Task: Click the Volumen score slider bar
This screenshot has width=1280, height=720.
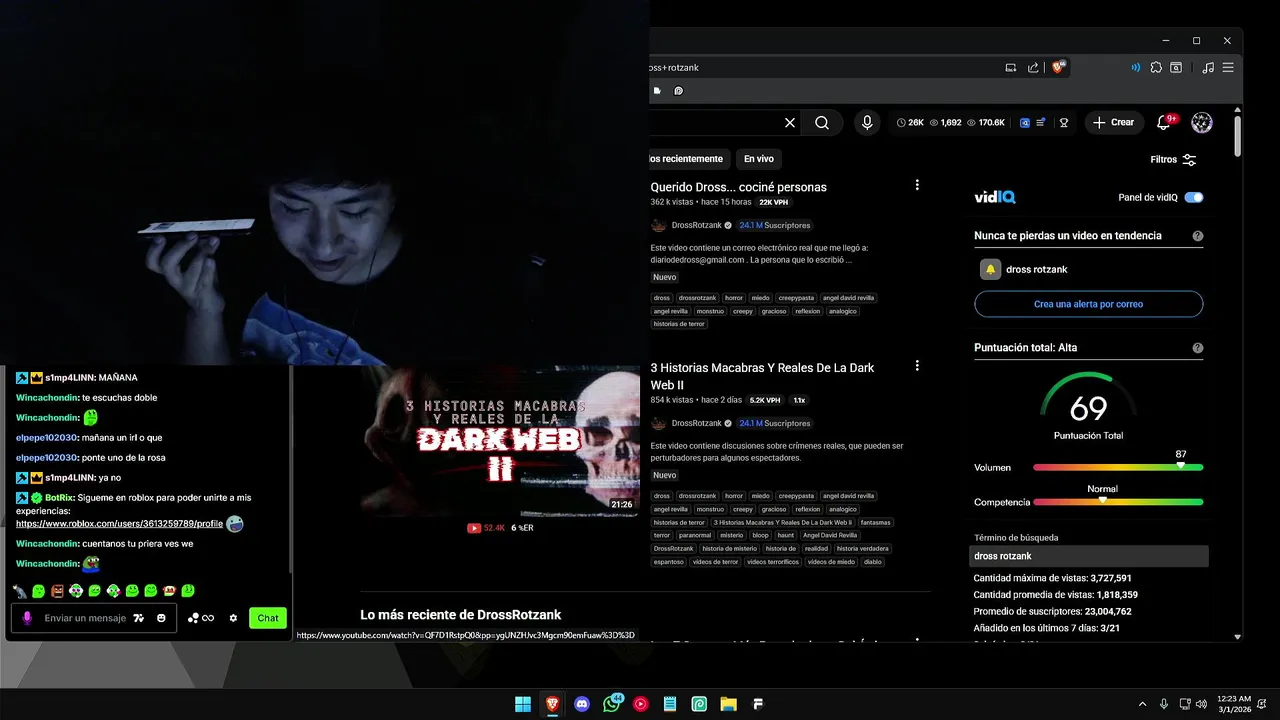Action: (1118, 467)
